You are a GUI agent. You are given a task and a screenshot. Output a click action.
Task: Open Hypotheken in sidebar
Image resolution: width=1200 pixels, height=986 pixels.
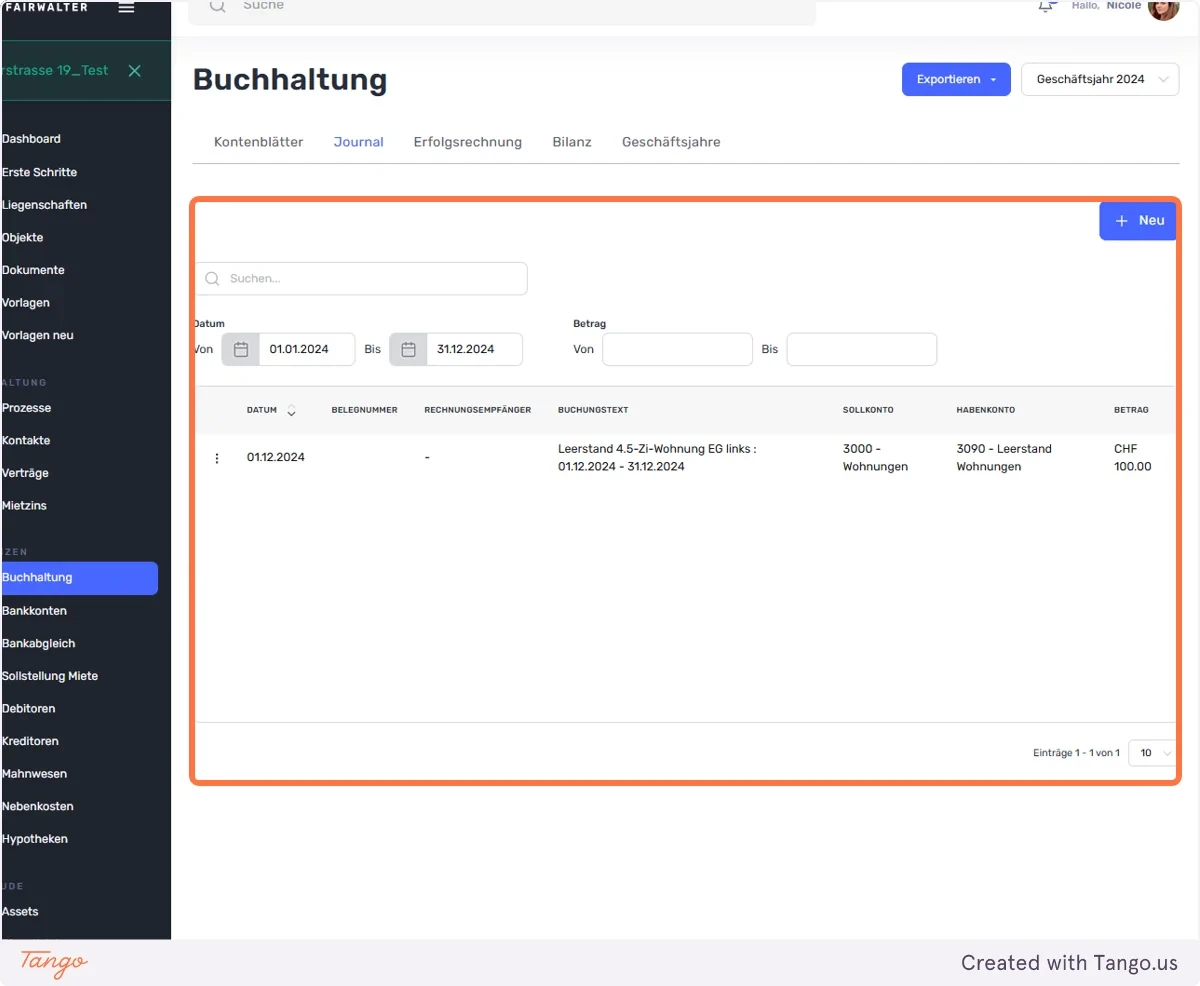pos(35,839)
